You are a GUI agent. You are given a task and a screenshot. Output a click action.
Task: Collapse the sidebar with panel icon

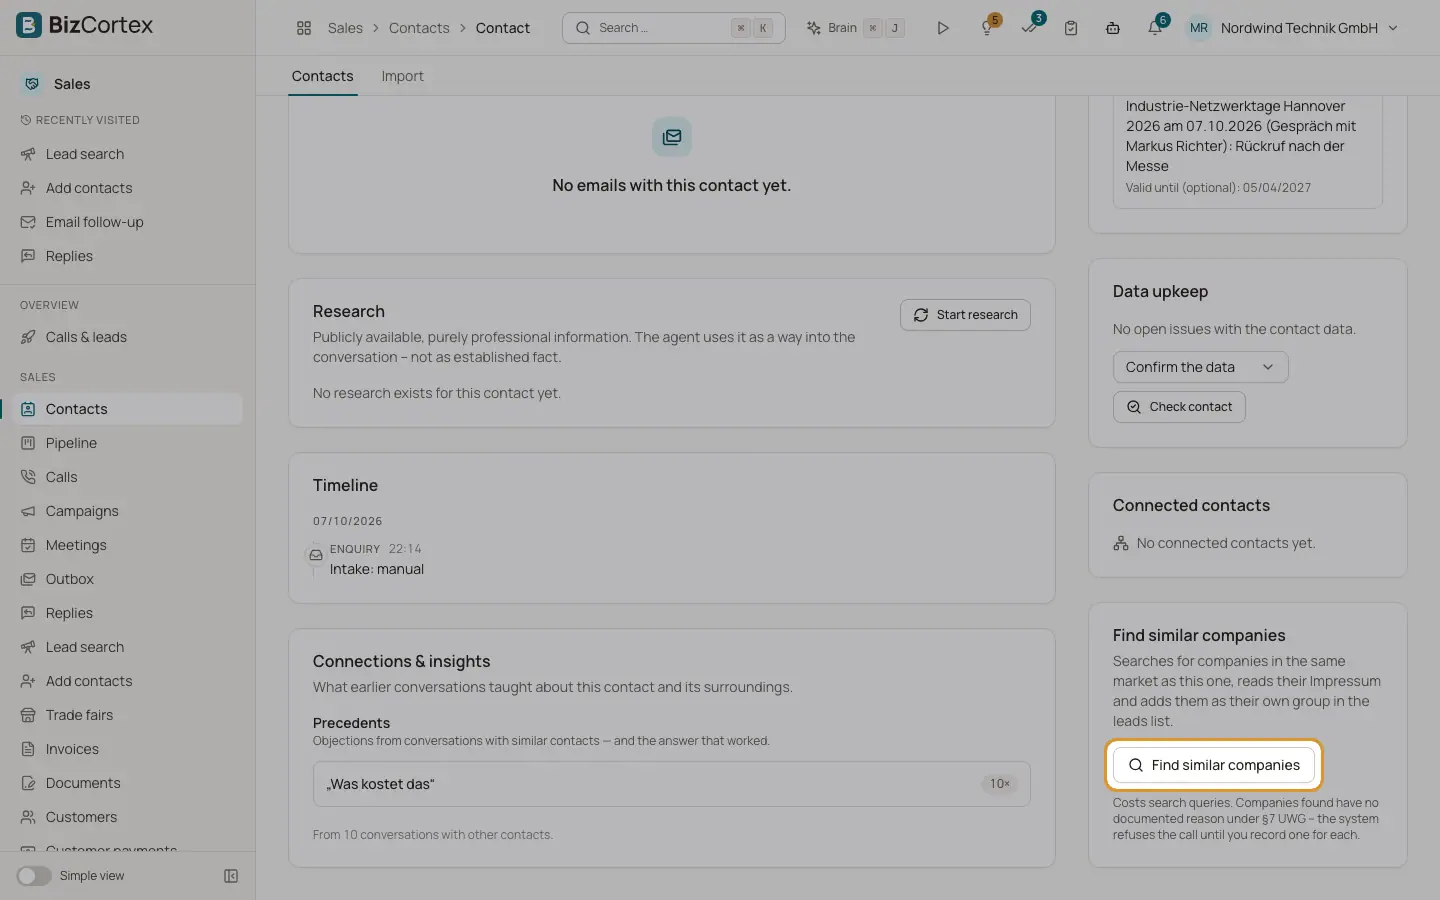click(231, 876)
